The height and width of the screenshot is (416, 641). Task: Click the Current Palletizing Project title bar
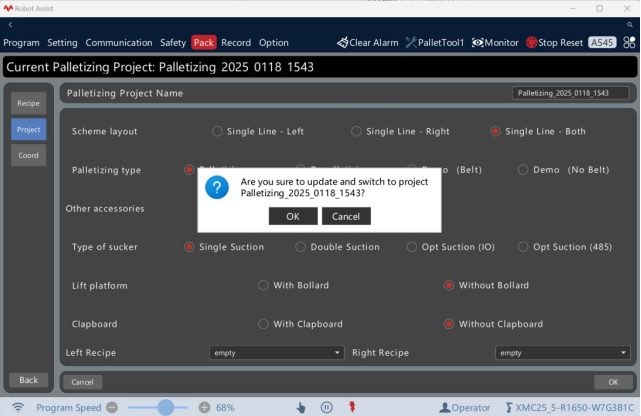[x=320, y=67]
